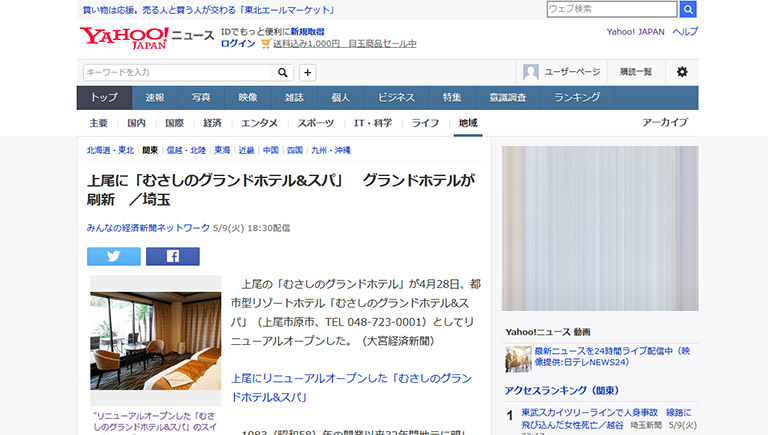Open the photo caption link under the image
Screen dimensions: 768x435
click(155, 421)
